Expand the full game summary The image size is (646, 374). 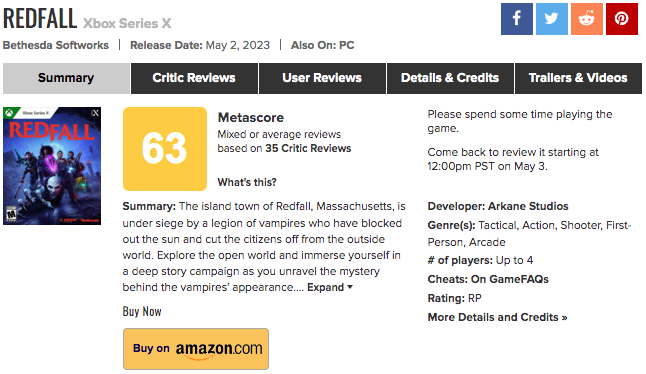(325, 287)
